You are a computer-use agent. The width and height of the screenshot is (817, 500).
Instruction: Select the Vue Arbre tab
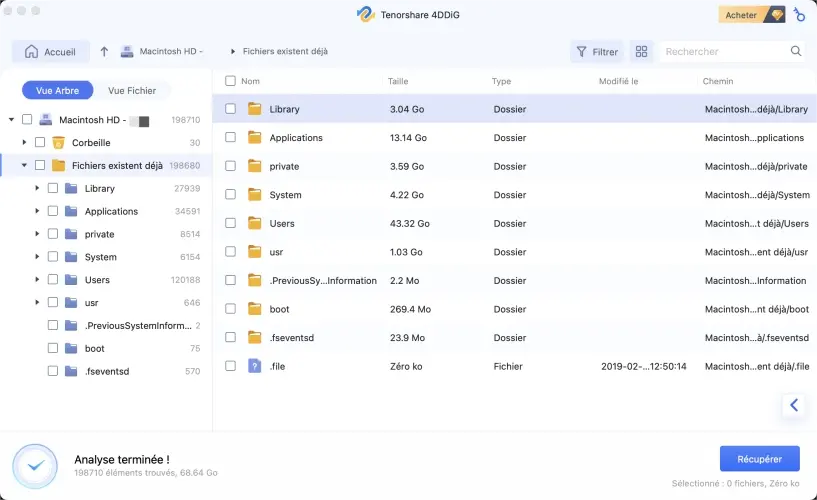point(57,91)
